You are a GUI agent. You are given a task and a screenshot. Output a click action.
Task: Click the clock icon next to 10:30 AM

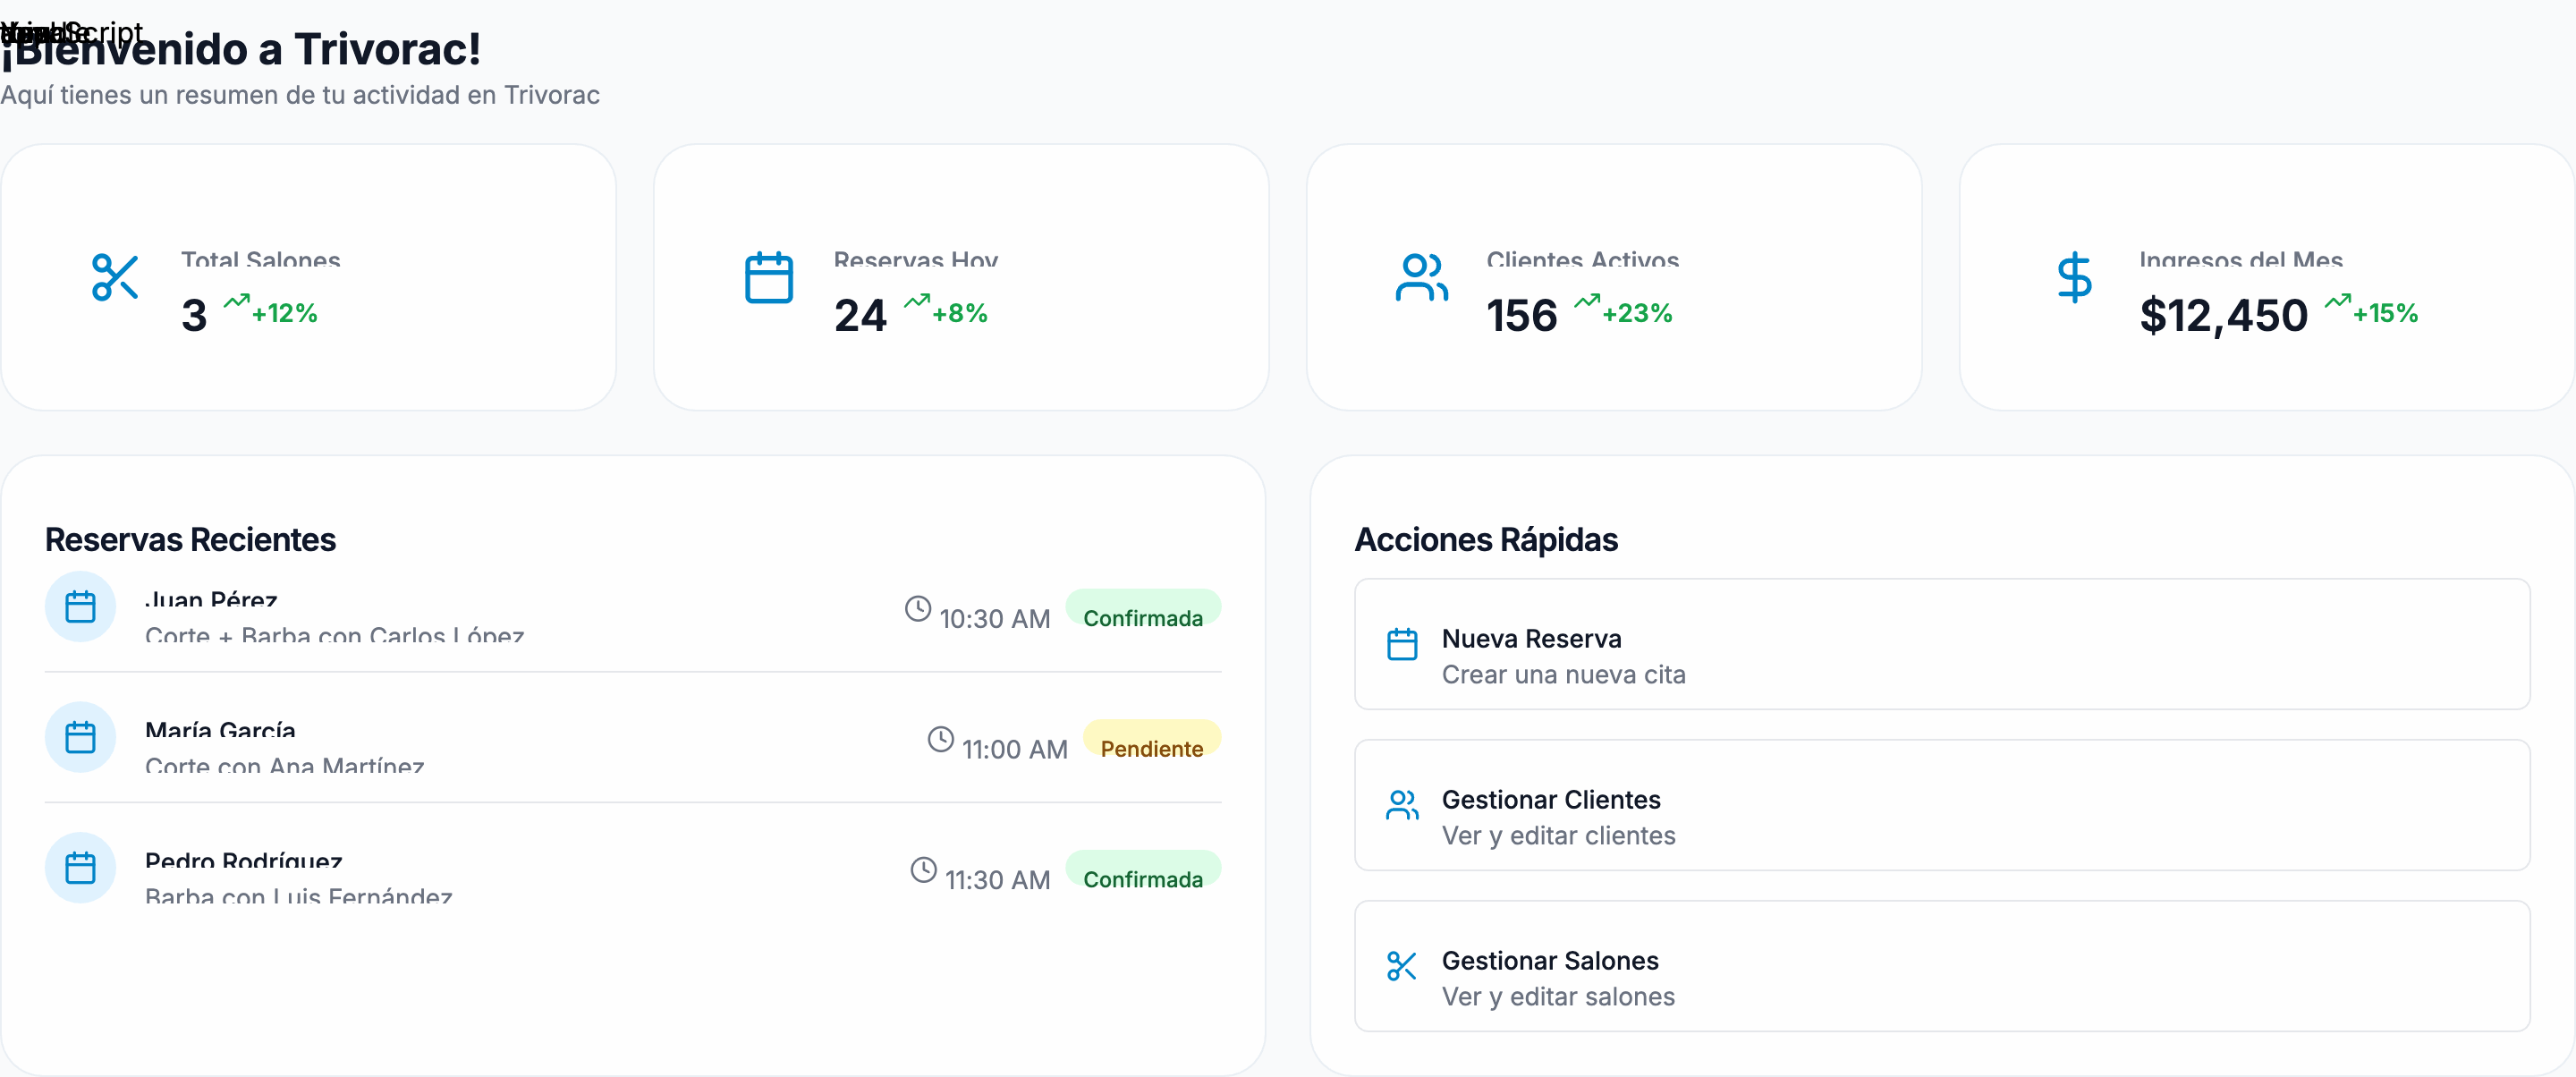918,608
